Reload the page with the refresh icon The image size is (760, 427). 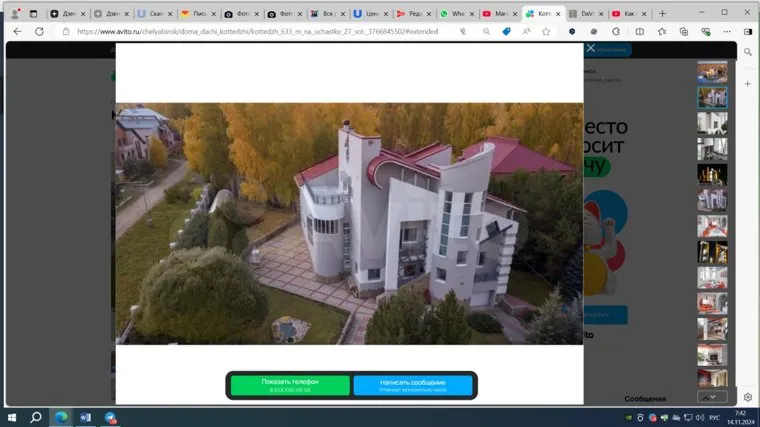(40, 31)
